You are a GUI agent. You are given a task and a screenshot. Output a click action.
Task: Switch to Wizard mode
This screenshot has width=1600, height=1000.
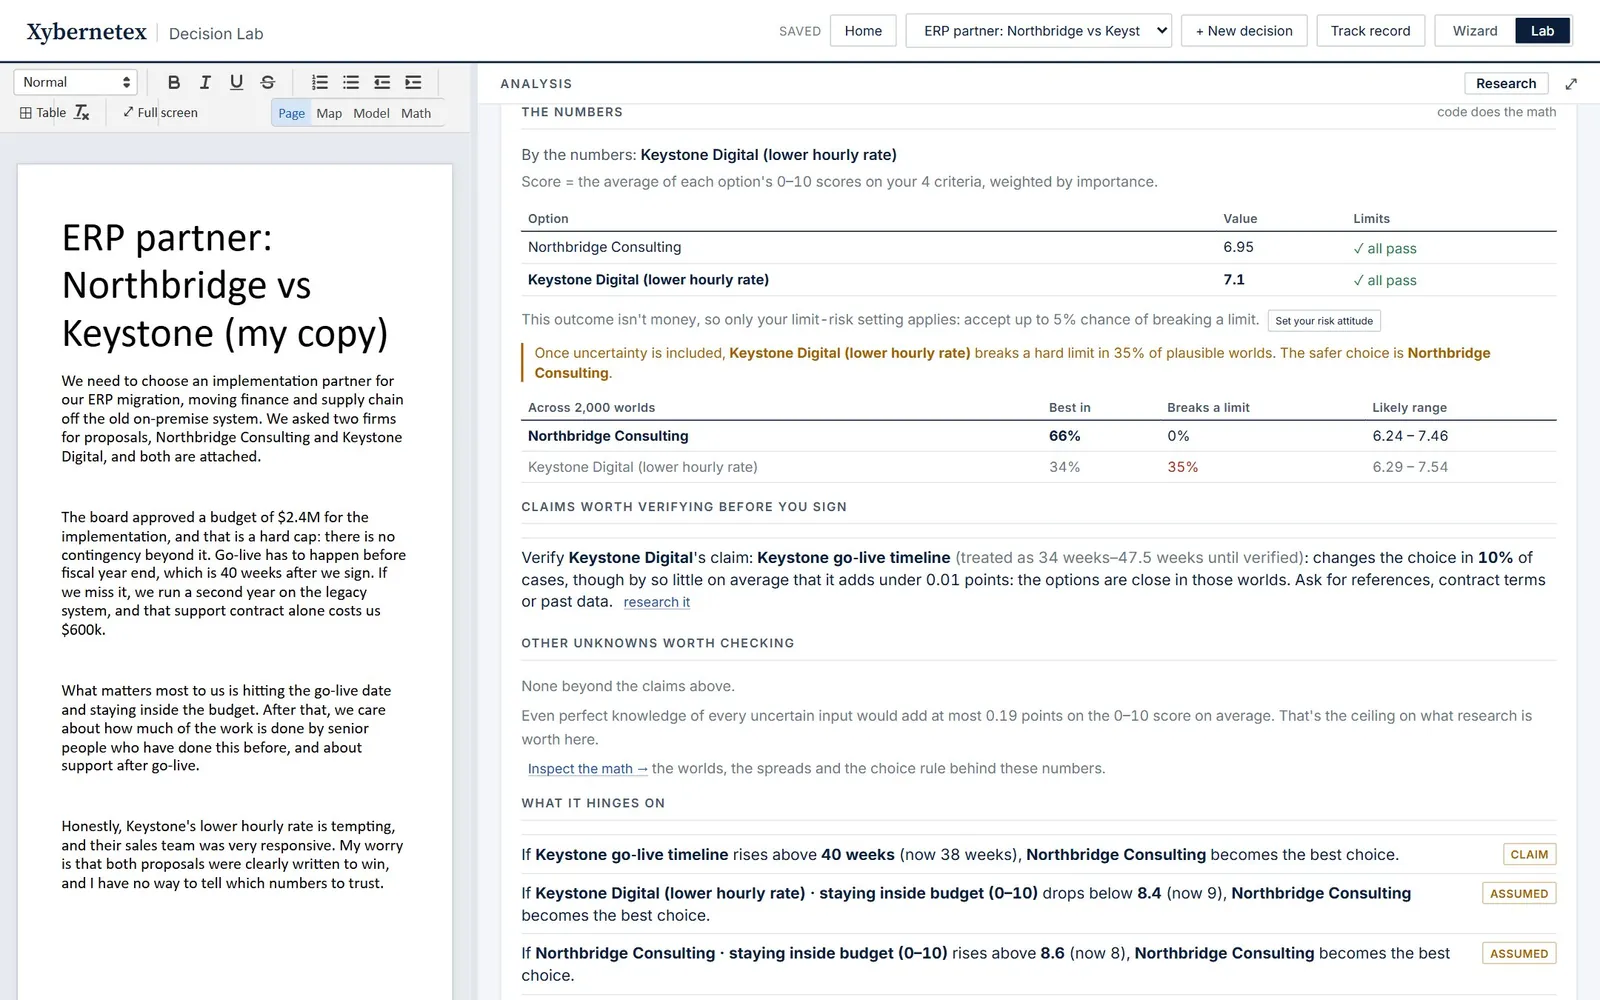[x=1475, y=31]
